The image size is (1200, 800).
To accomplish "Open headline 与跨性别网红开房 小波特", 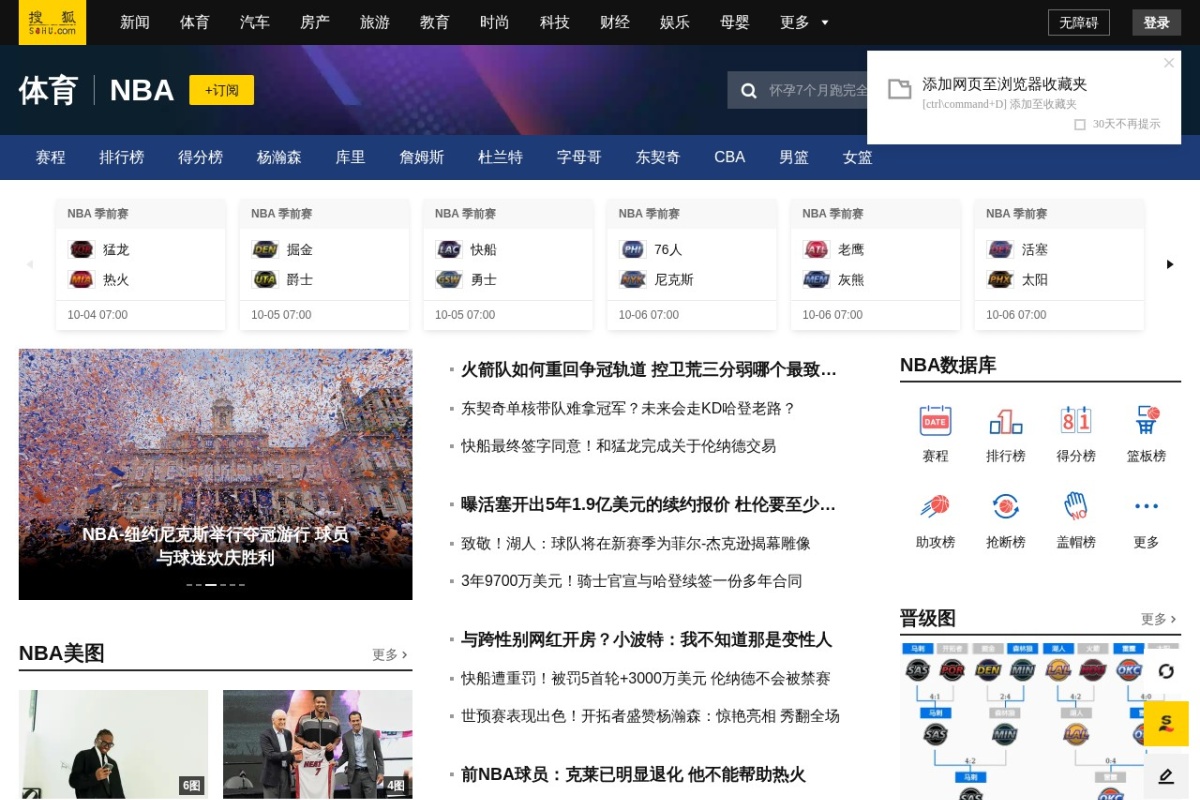I will (646, 639).
